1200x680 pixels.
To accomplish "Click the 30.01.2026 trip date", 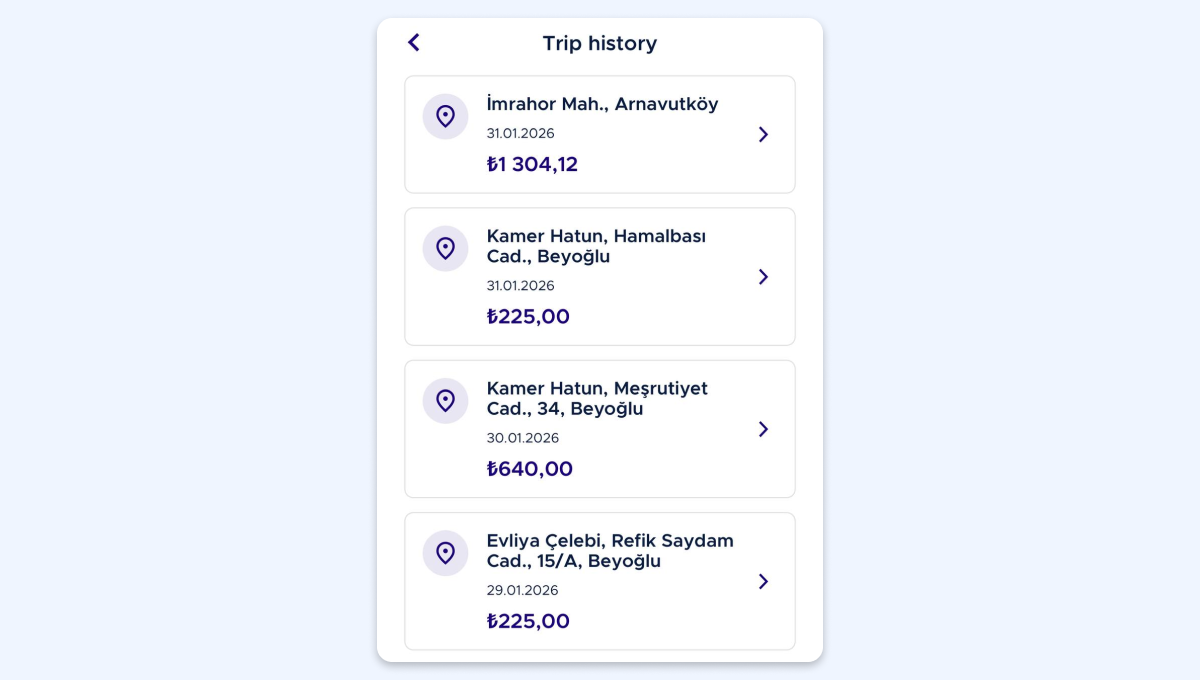I will [x=523, y=438].
